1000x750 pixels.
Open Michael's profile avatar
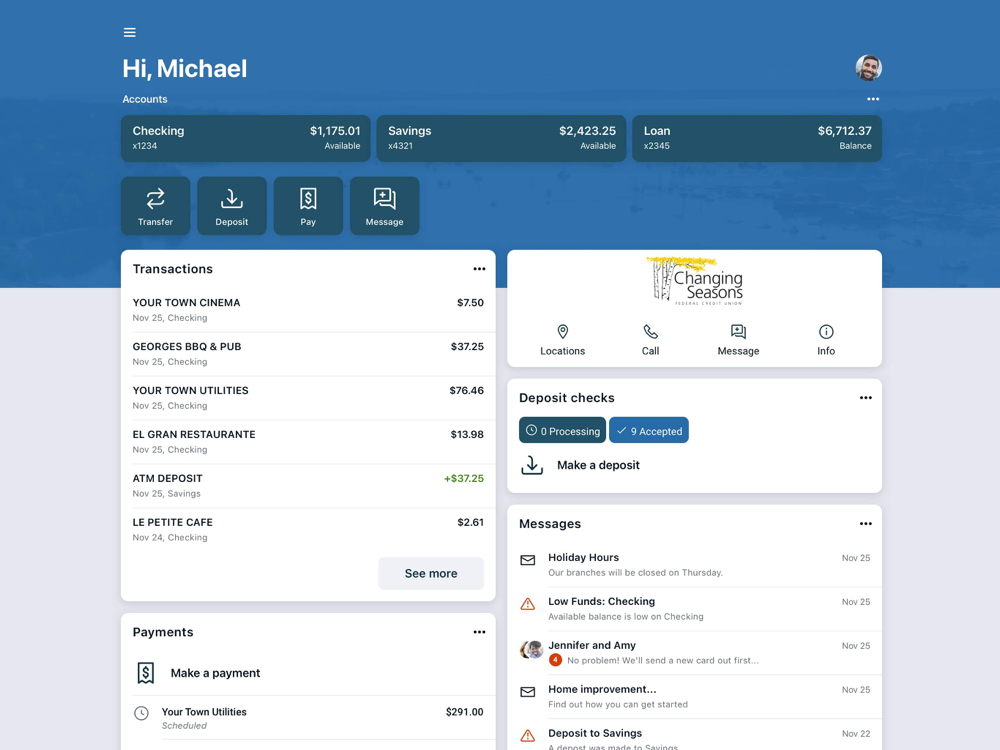click(868, 68)
